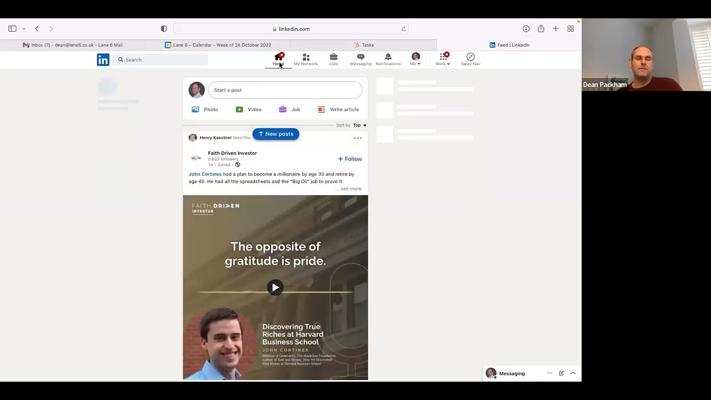Click the Start a post field
This screenshot has height=400, width=711.
tap(285, 90)
